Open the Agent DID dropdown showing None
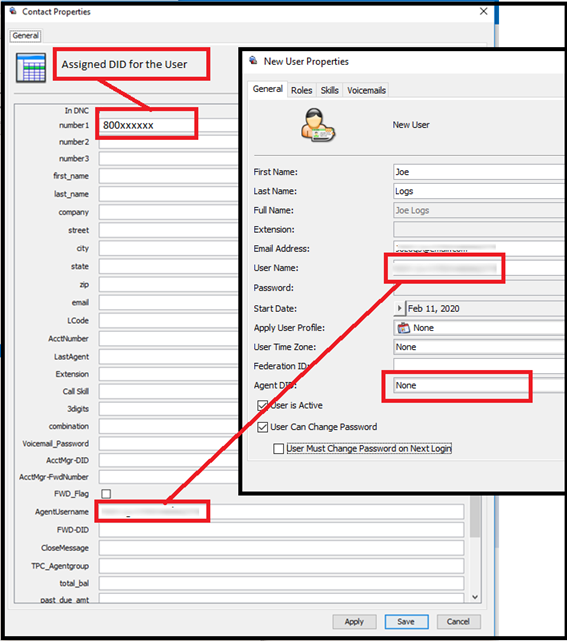The width and height of the screenshot is (567, 641). click(479, 385)
